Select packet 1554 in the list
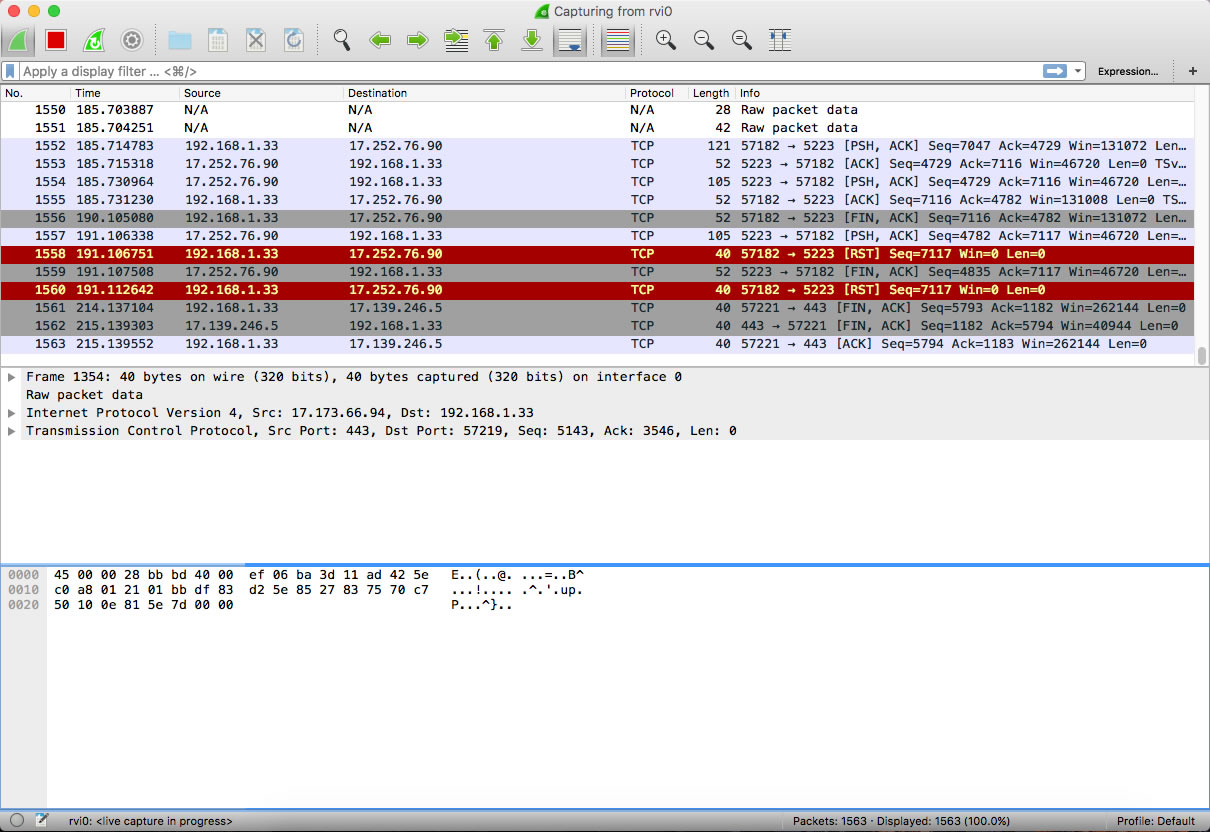This screenshot has height=832, width=1210. [597, 182]
